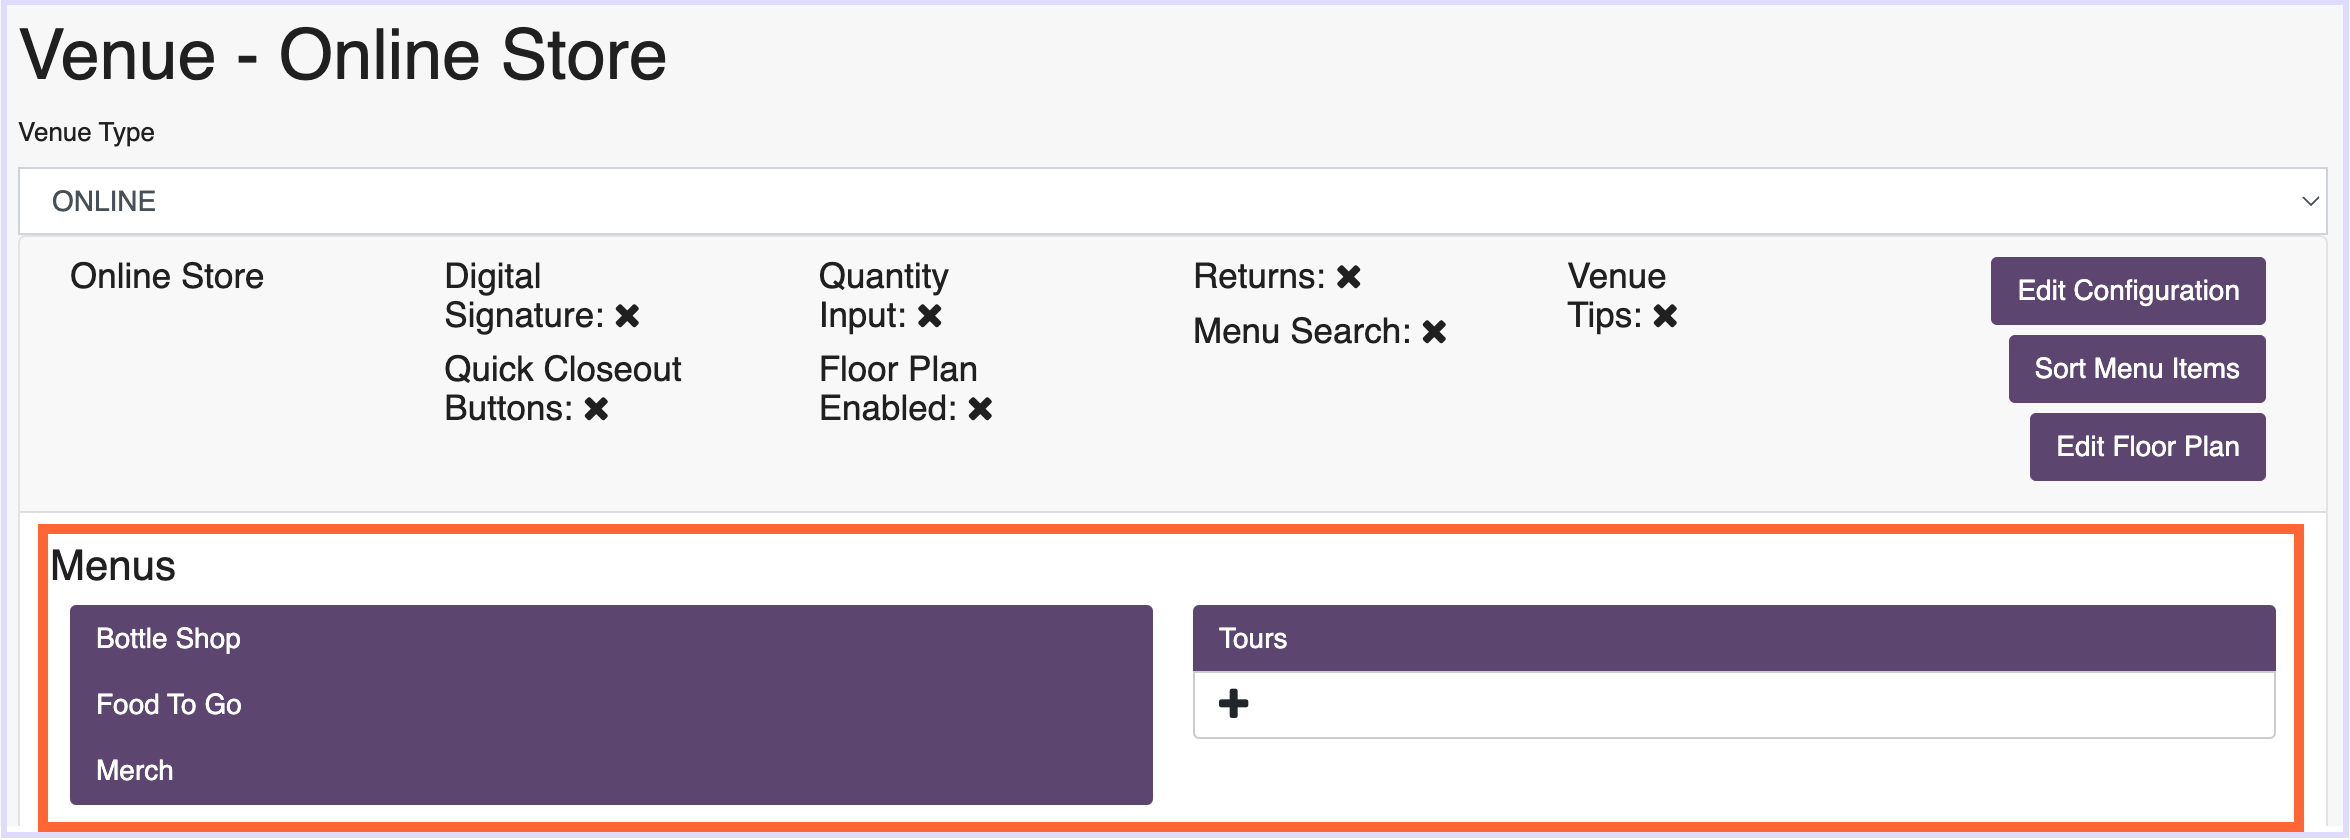Viewport: 2350px width, 840px height.
Task: Click the Sort Menu Items button
Action: 2136,369
